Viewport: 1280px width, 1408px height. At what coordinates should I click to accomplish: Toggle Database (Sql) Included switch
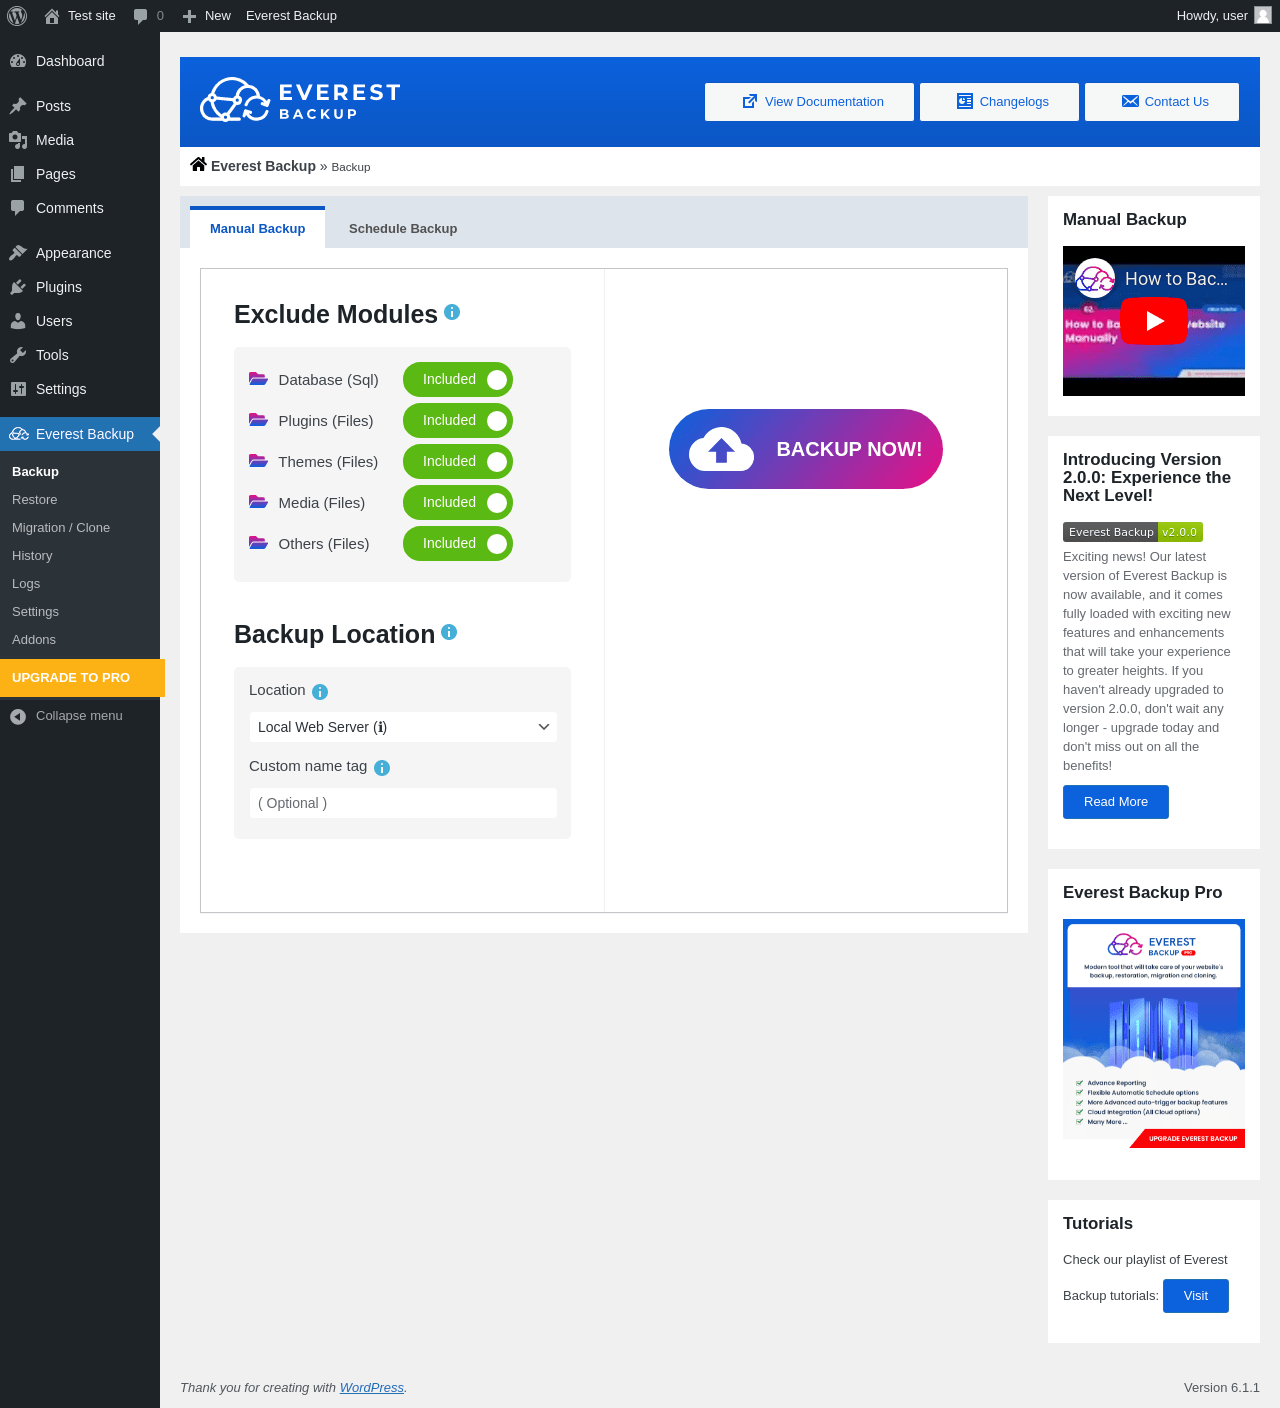click(458, 380)
